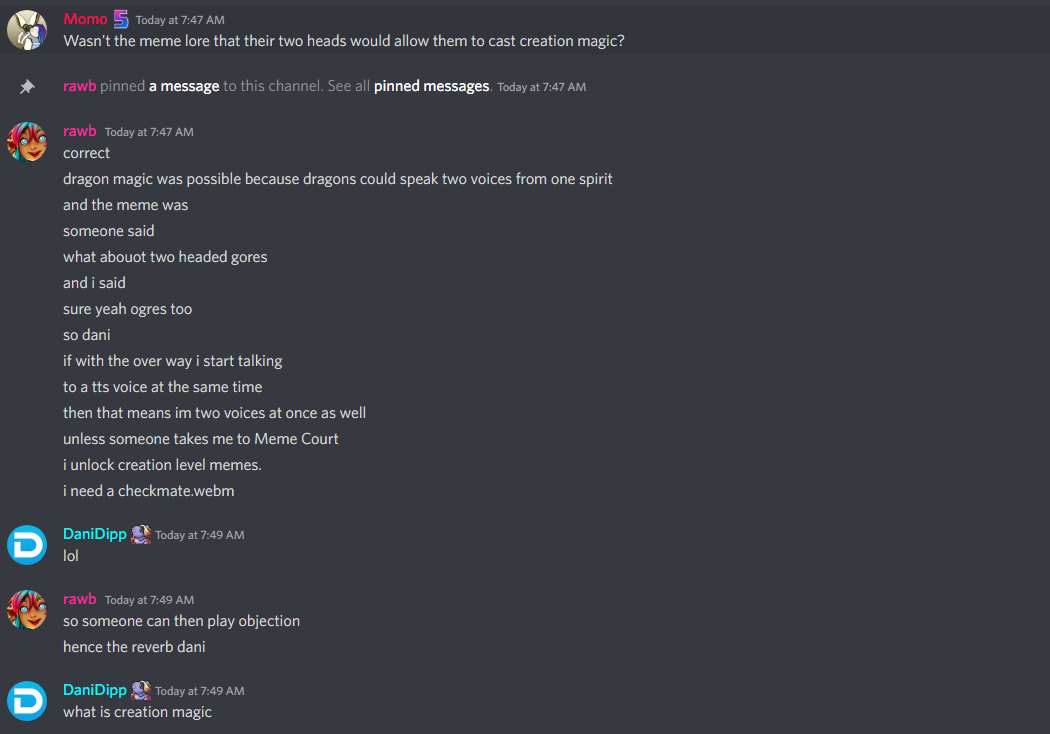Image resolution: width=1050 pixels, height=734 pixels.
Task: Click Momo username
Action: point(85,19)
